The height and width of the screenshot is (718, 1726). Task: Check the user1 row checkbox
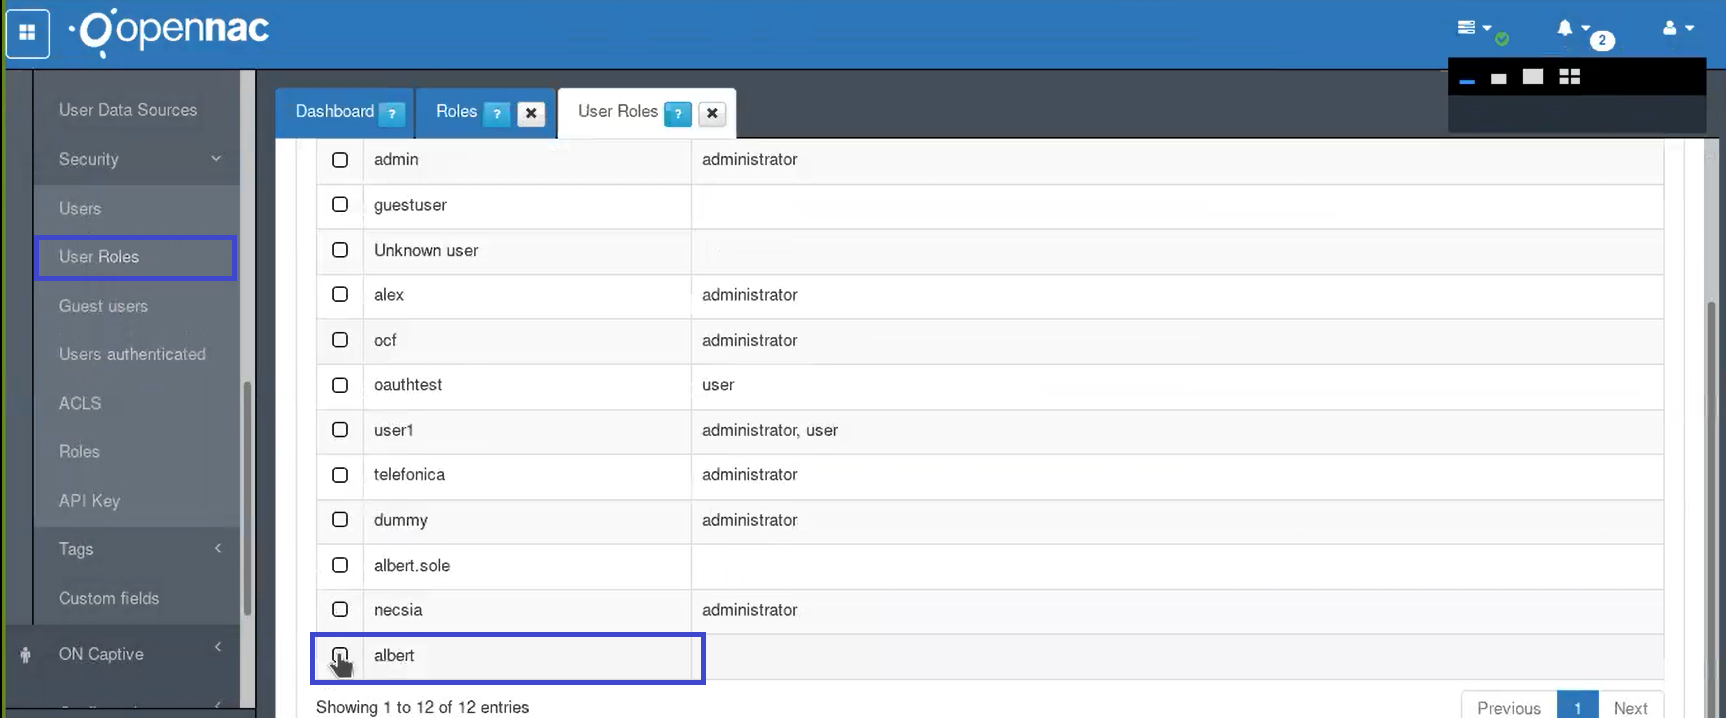click(340, 429)
